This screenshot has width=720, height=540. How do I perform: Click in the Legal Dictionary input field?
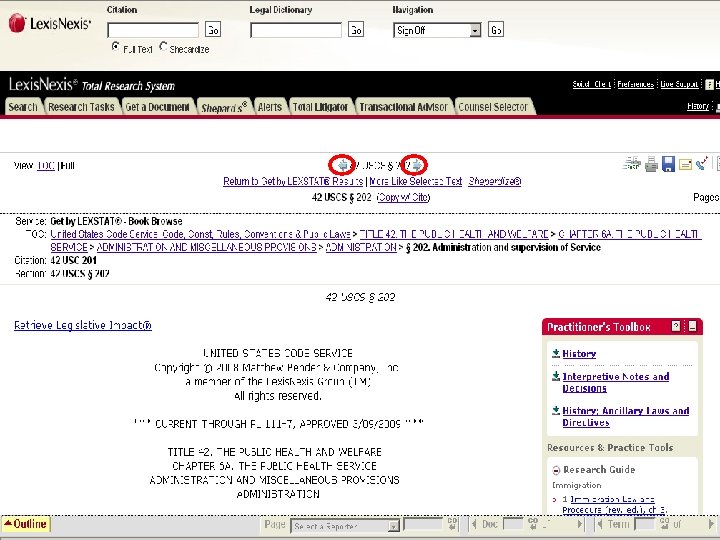pos(296,30)
